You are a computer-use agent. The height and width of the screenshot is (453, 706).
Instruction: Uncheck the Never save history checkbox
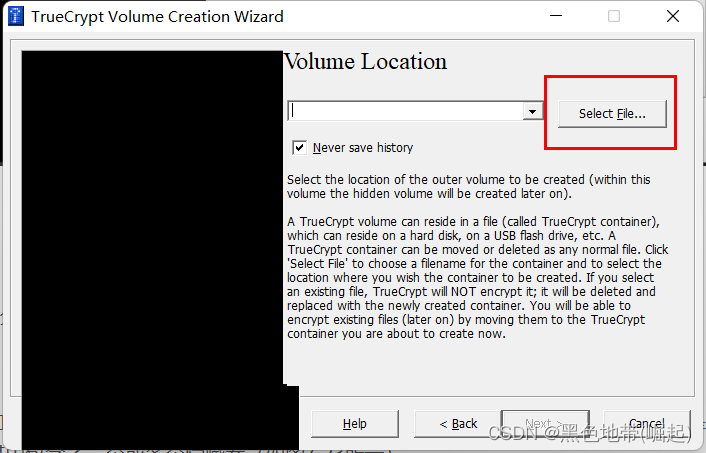coord(299,148)
